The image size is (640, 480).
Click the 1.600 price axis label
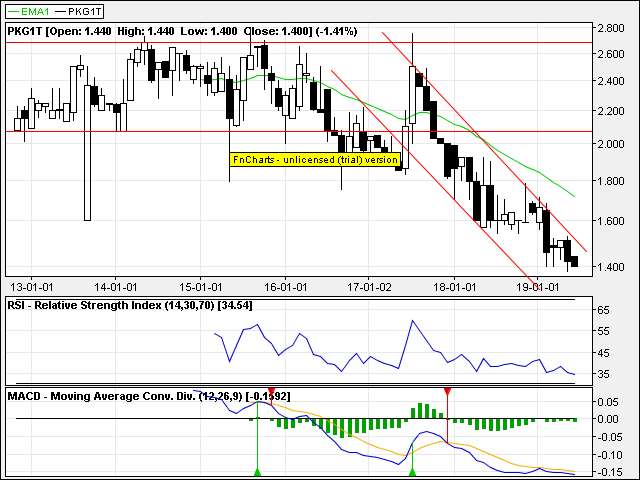point(611,221)
